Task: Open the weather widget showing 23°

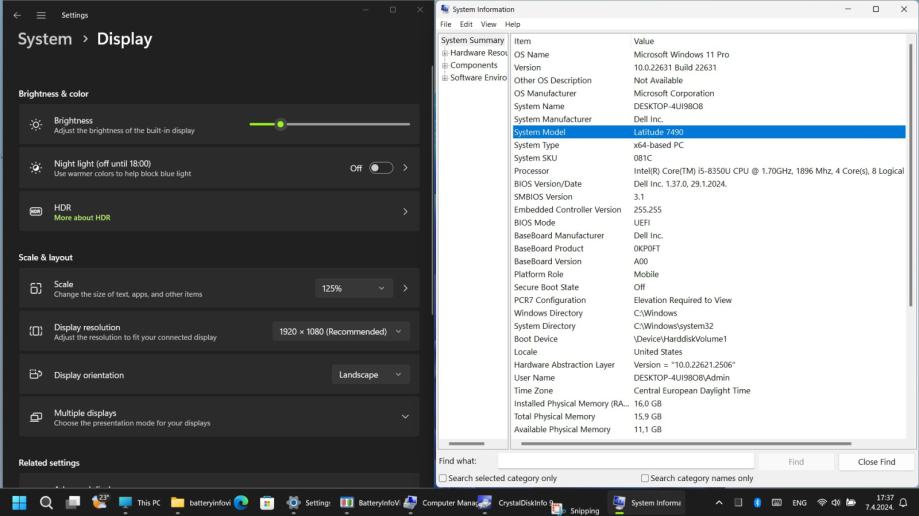Action: (x=100, y=502)
